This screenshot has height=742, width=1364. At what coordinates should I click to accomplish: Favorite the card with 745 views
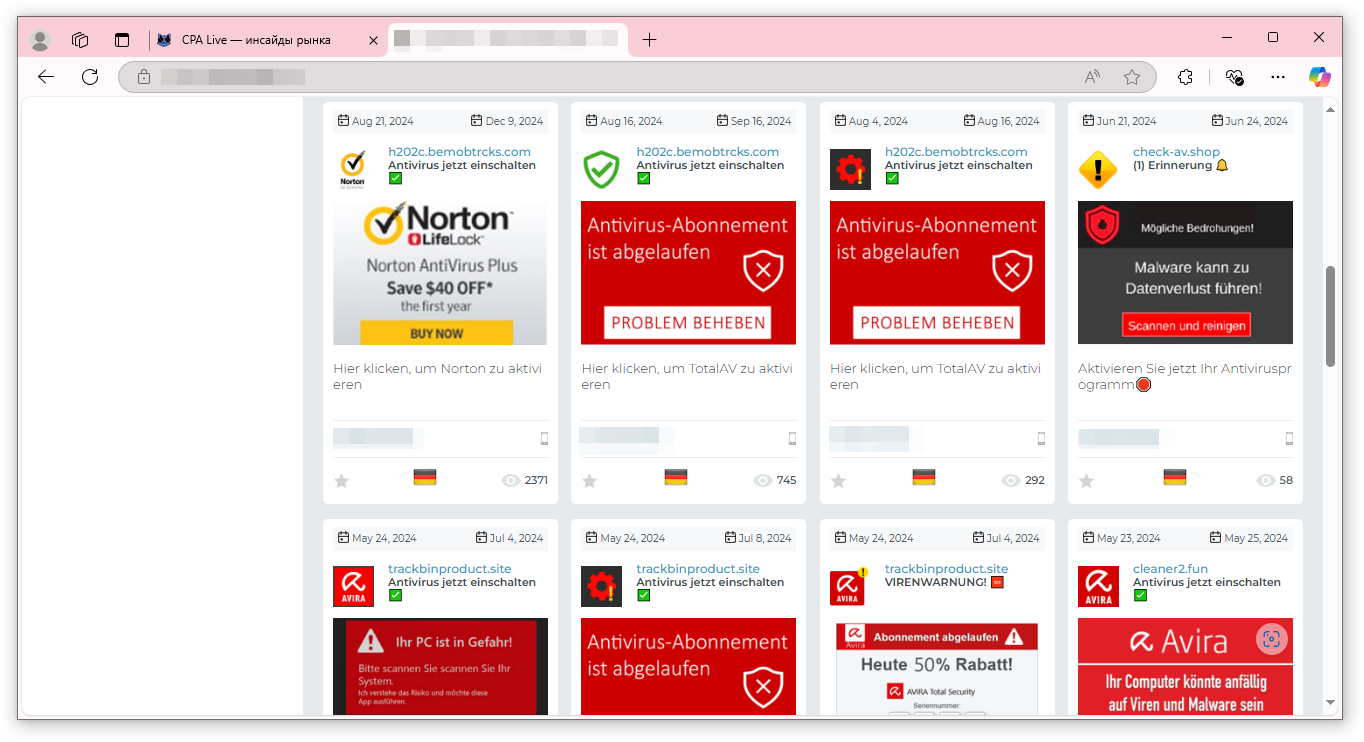coord(590,481)
